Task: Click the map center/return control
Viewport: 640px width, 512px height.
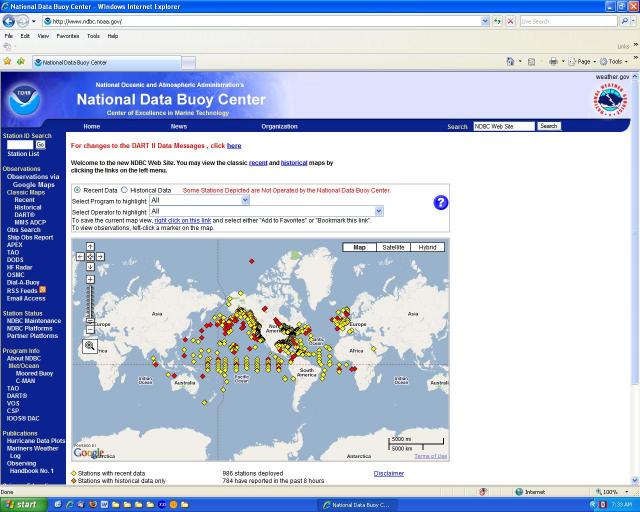Action: [90, 256]
